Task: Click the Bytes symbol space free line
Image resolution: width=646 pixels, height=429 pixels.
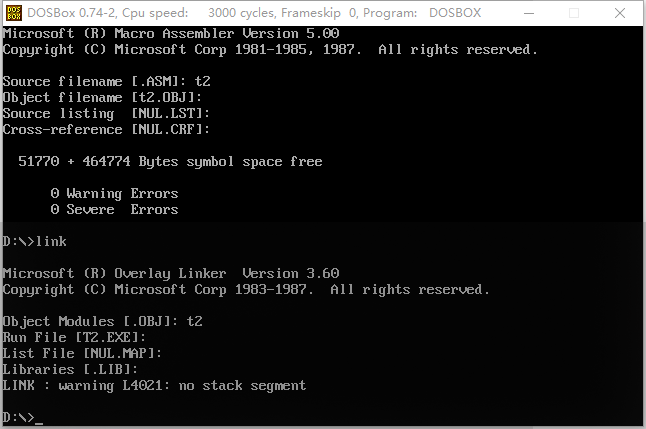Action: [x=170, y=161]
